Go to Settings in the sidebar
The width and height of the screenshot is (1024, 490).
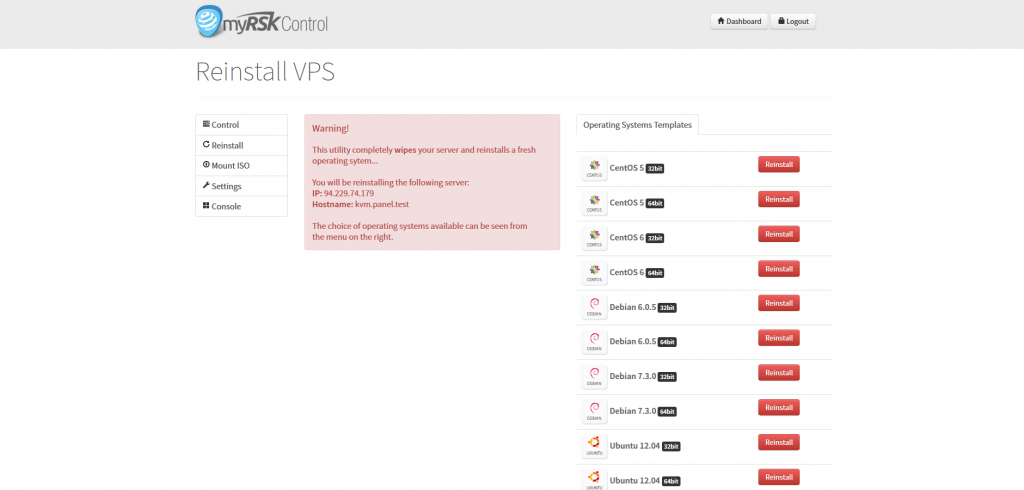[x=241, y=186]
